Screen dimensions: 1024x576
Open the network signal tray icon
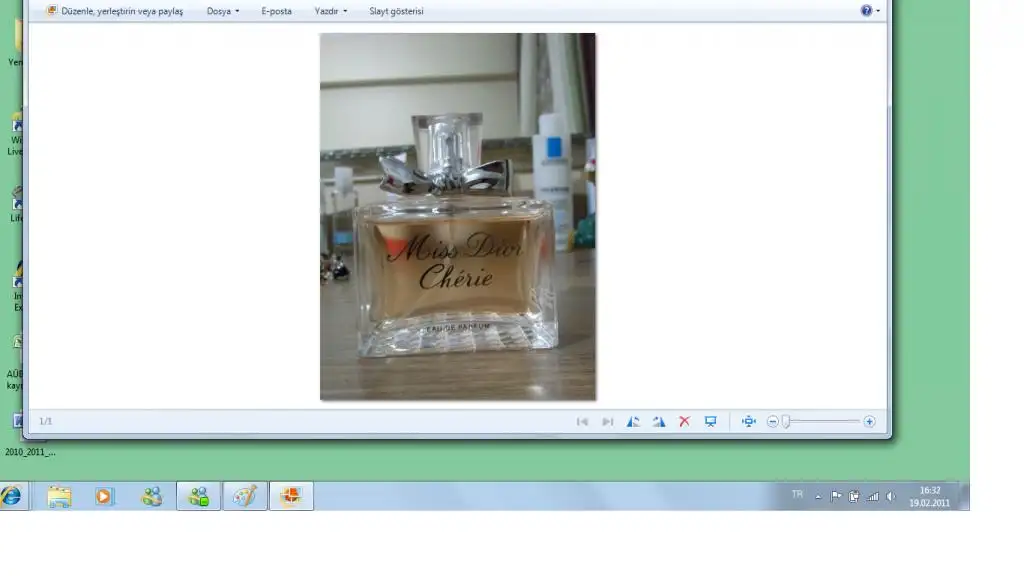872,496
